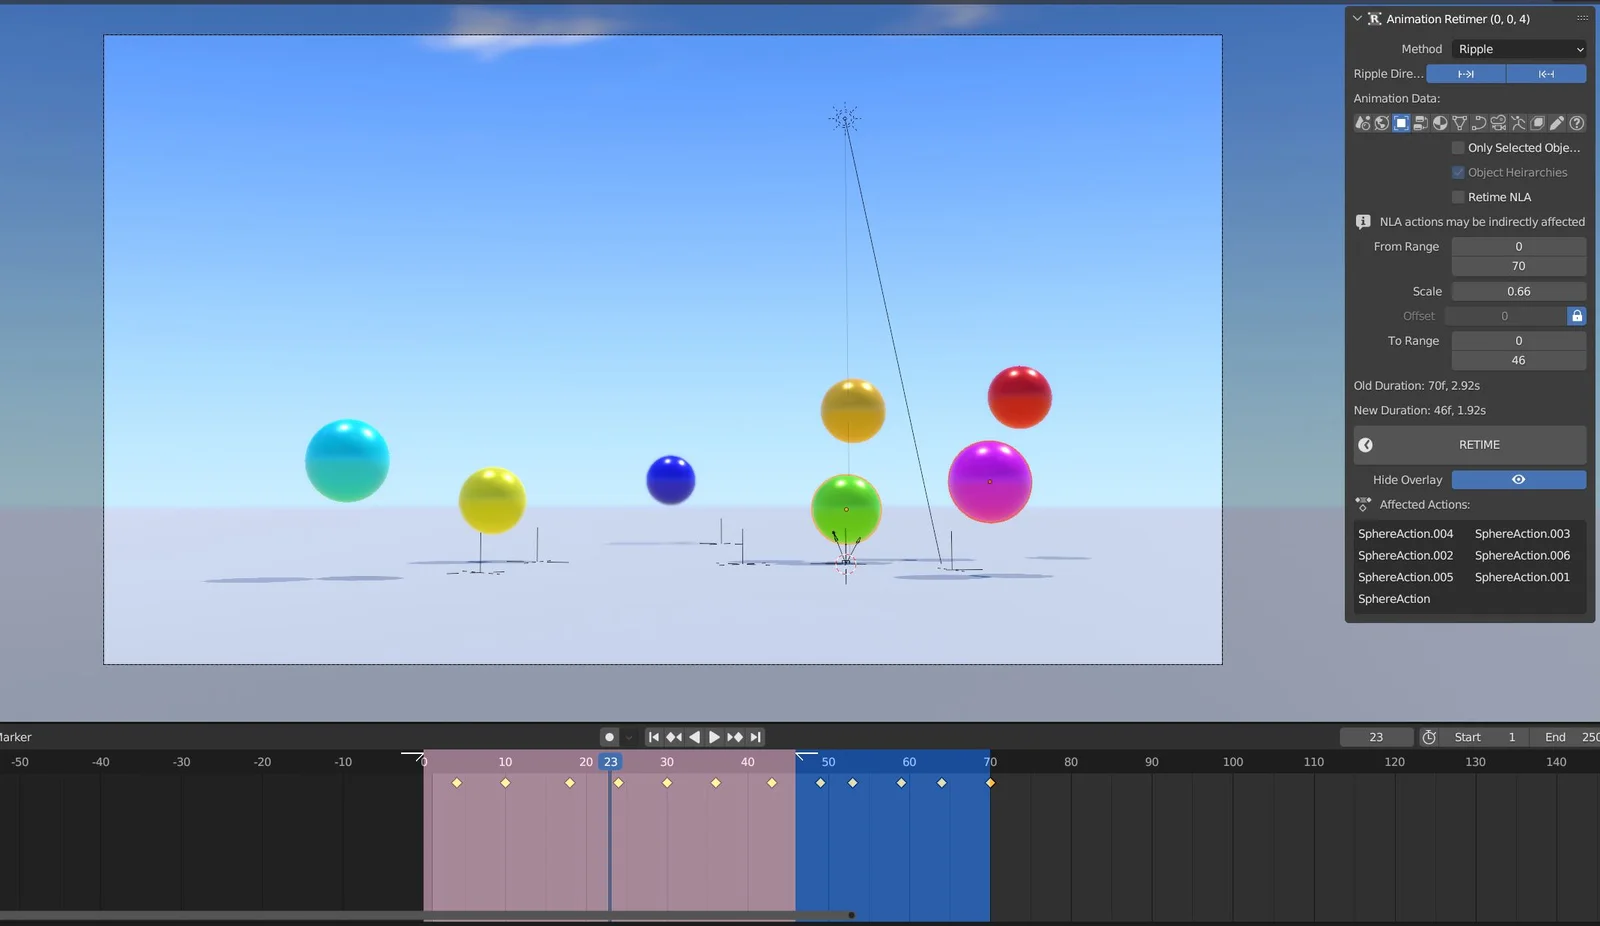Image resolution: width=1600 pixels, height=926 pixels.
Task: Open the Method dropdown showing Ripple
Action: click(1517, 48)
